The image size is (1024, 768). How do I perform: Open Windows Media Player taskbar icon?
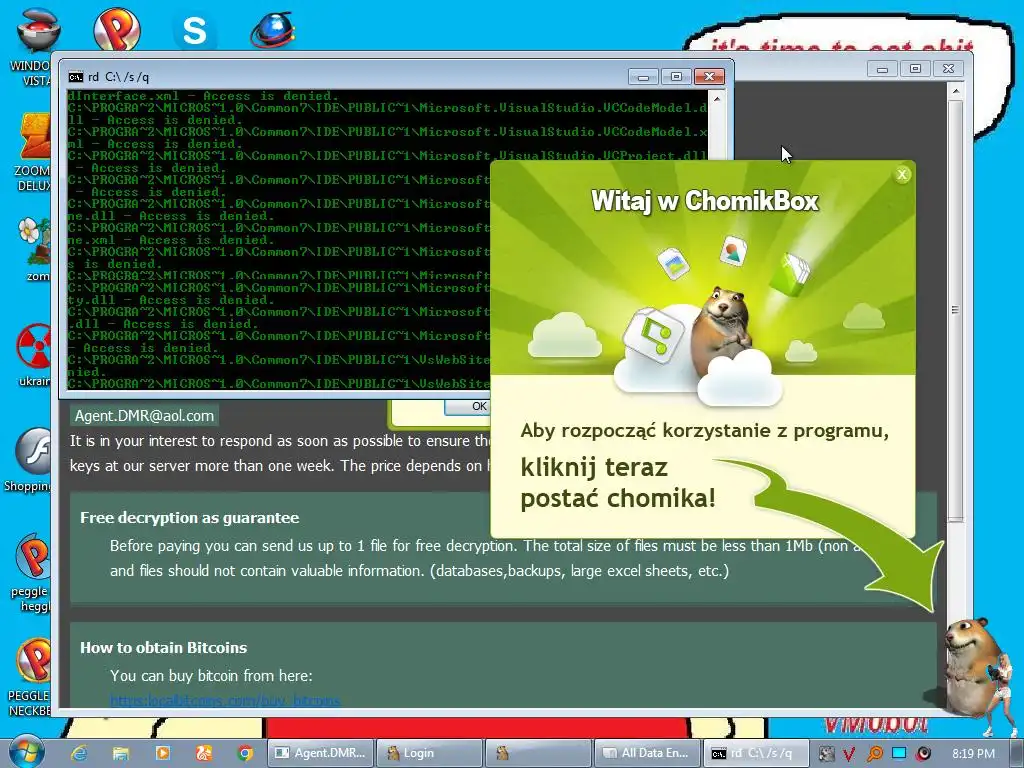click(x=163, y=753)
